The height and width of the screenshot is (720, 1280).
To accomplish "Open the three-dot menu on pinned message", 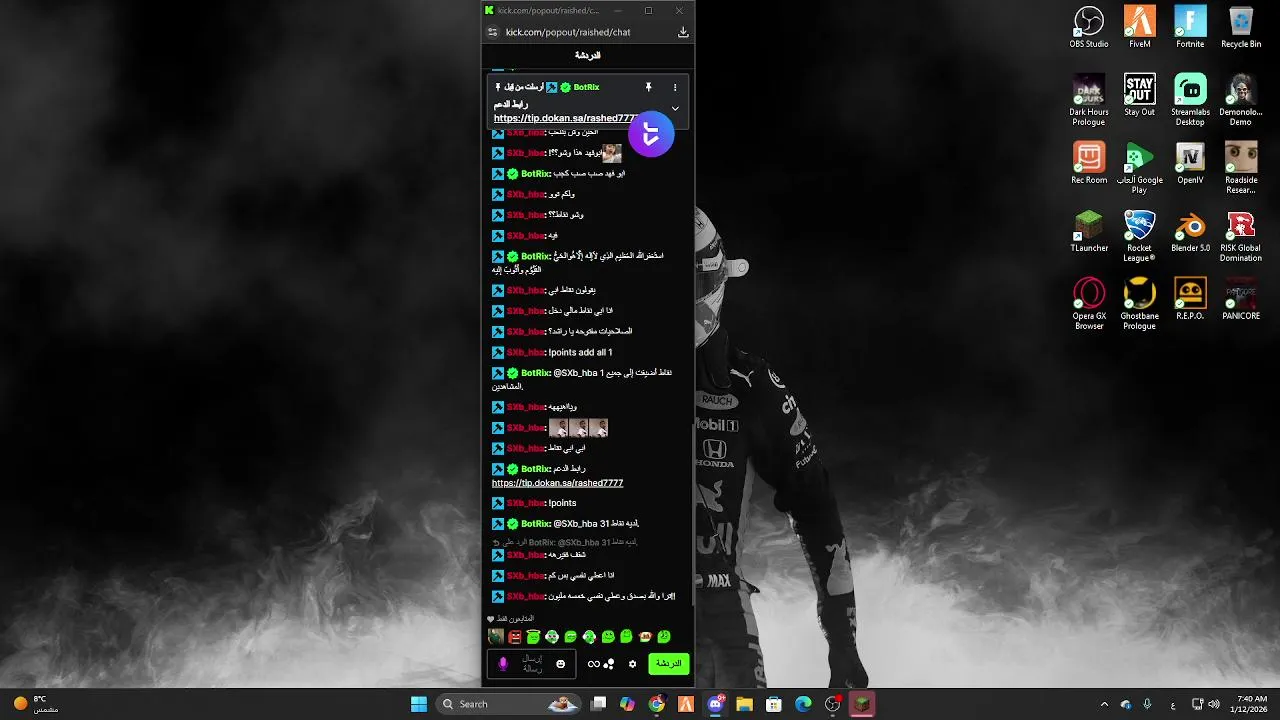I will click(675, 87).
